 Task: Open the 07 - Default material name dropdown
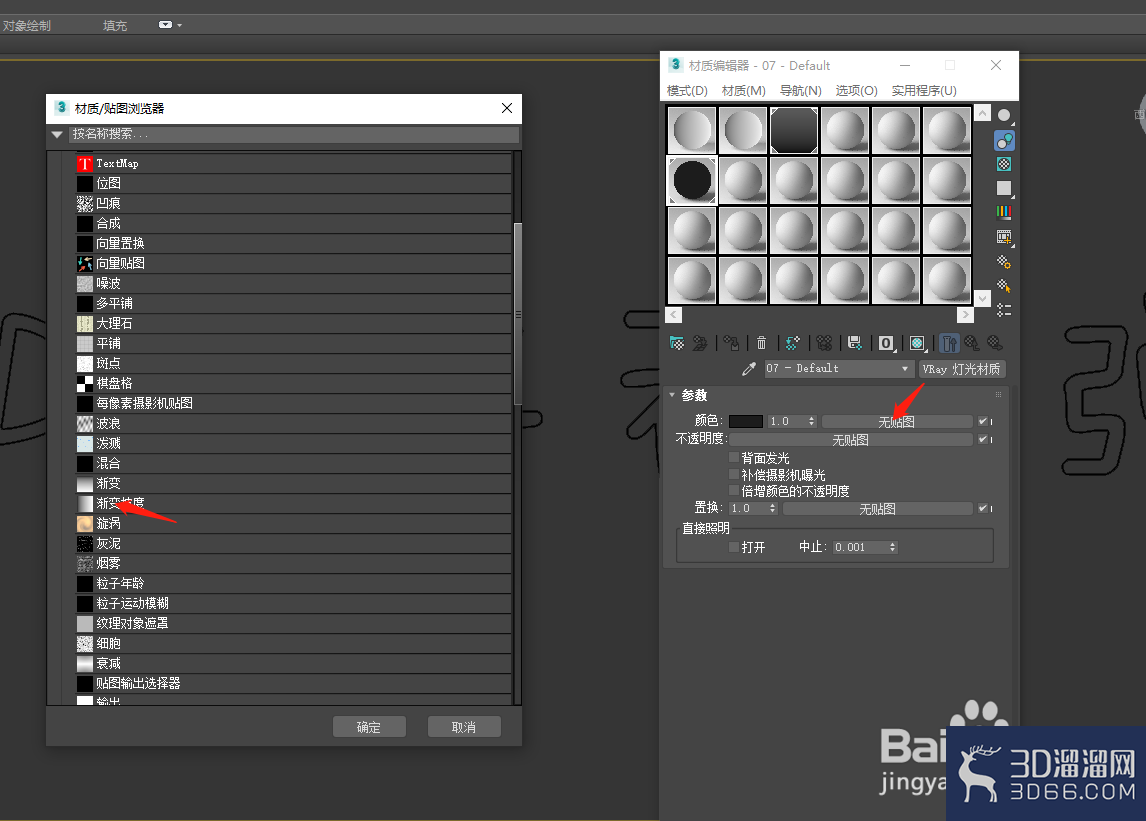[839, 368]
